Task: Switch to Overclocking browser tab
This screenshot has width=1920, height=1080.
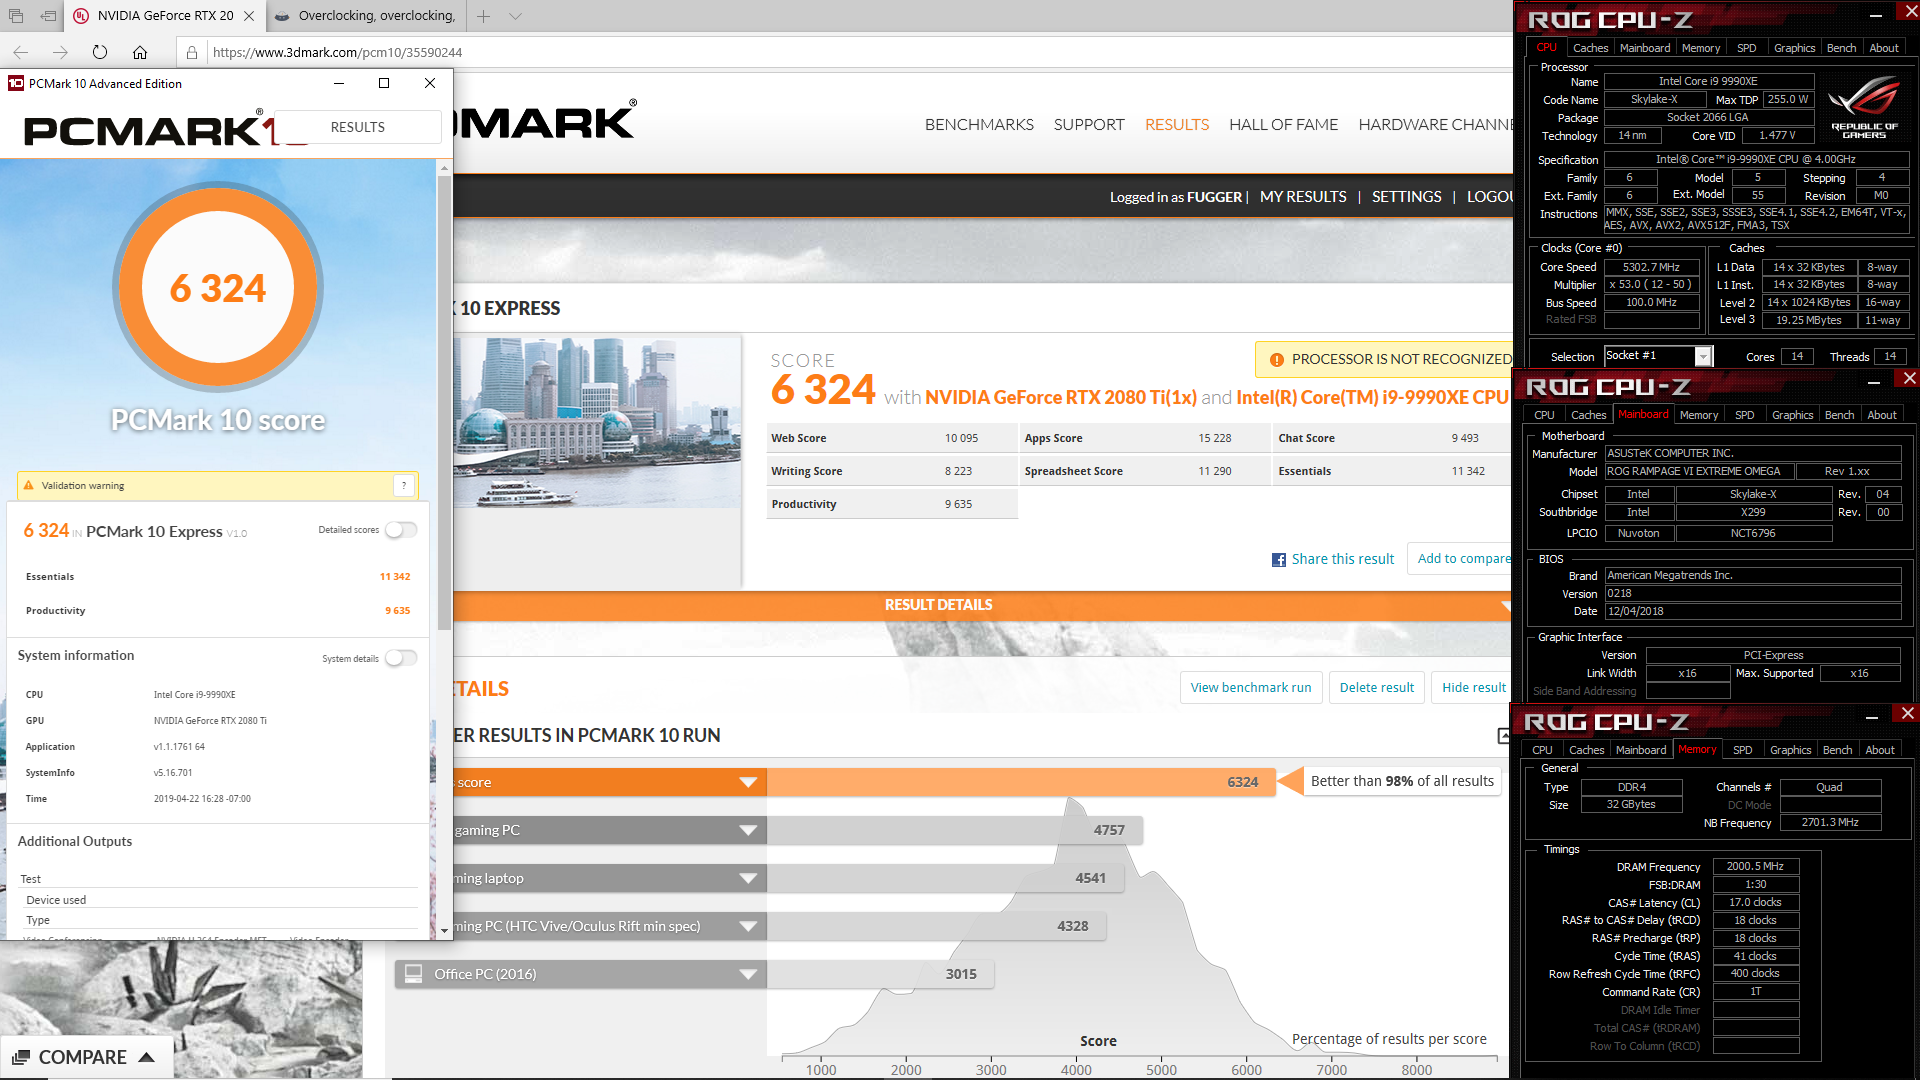Action: [x=365, y=16]
